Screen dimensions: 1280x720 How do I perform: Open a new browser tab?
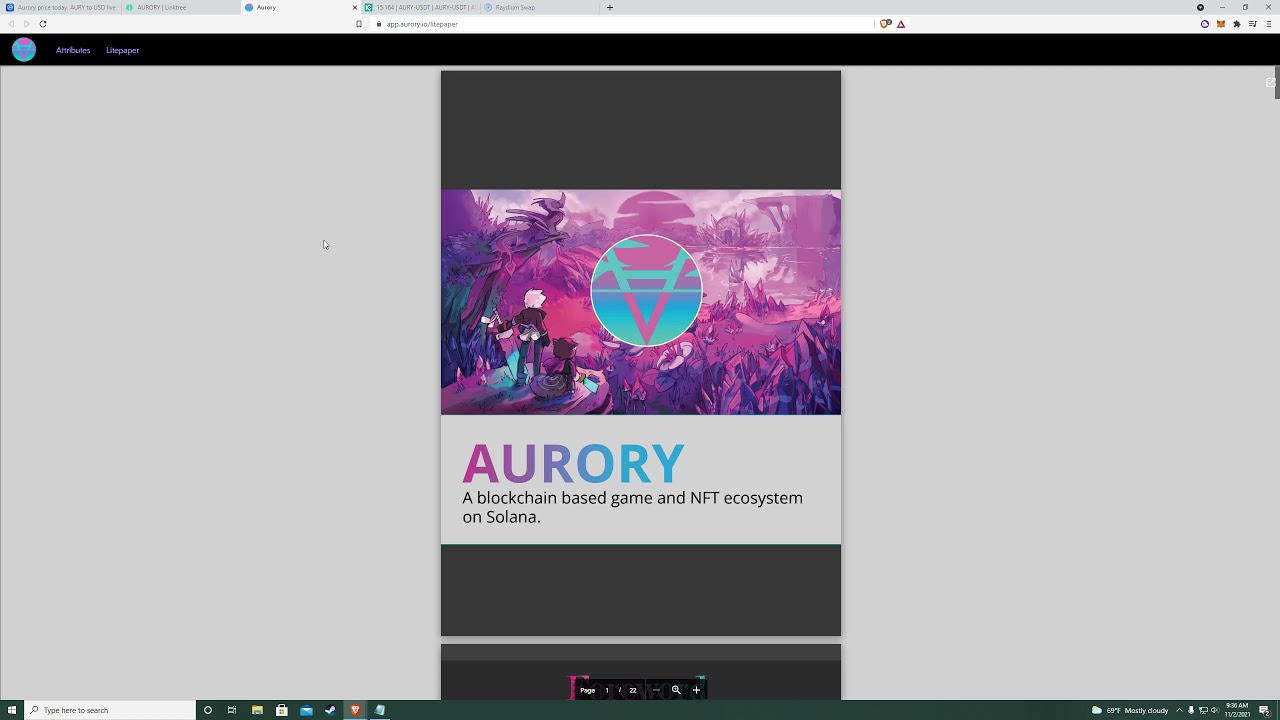(x=610, y=7)
